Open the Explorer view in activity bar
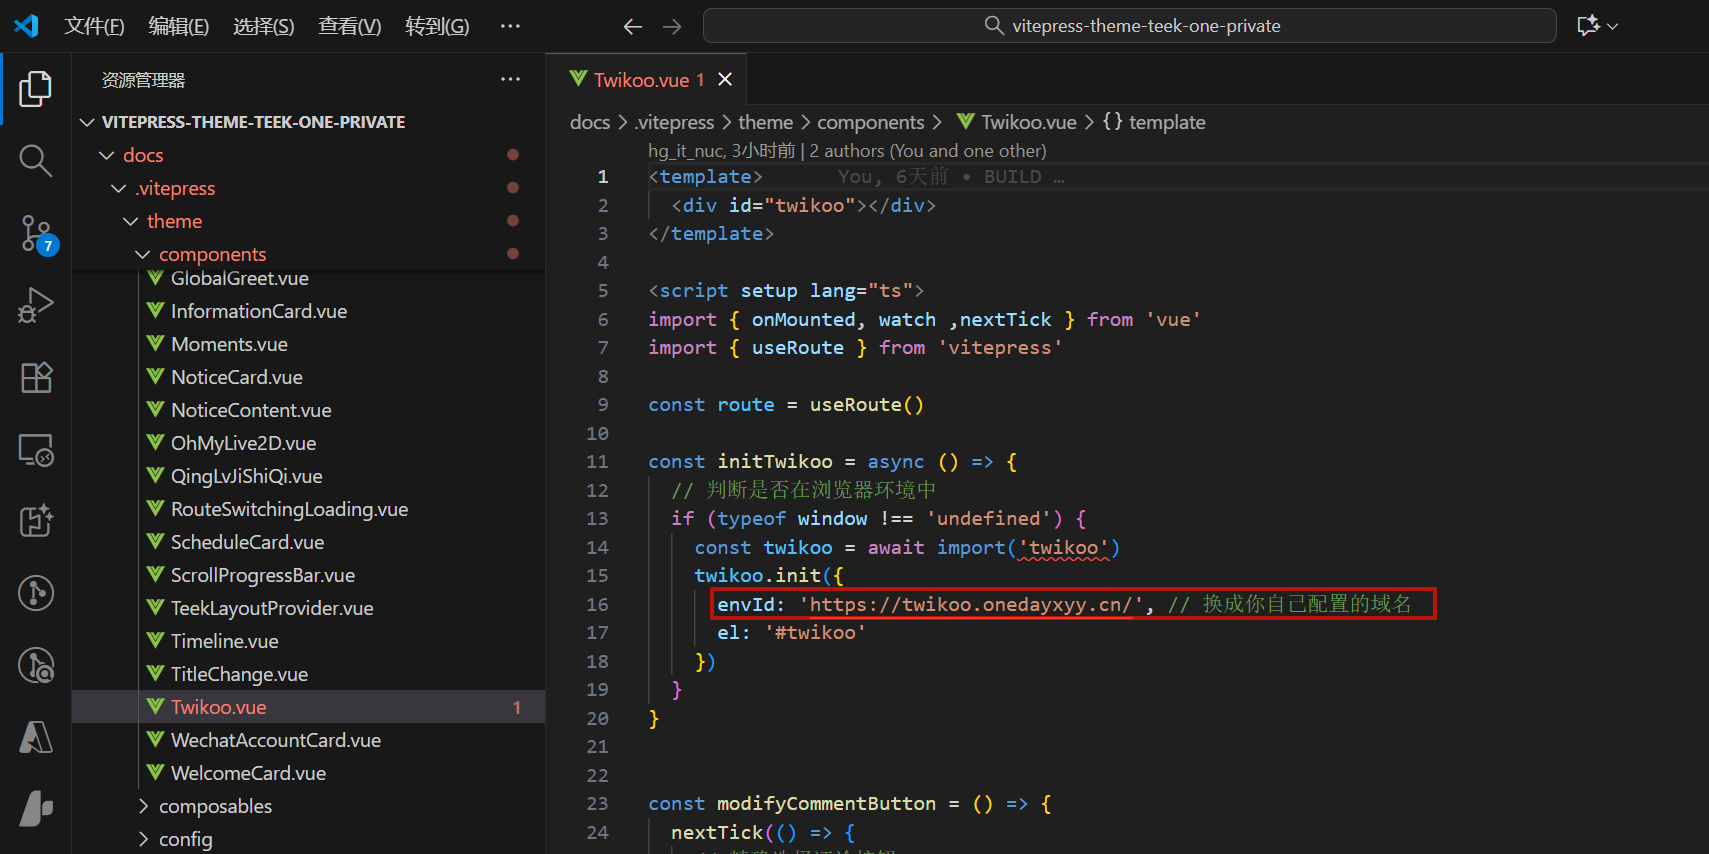Image resolution: width=1709 pixels, height=854 pixels. point(36,89)
